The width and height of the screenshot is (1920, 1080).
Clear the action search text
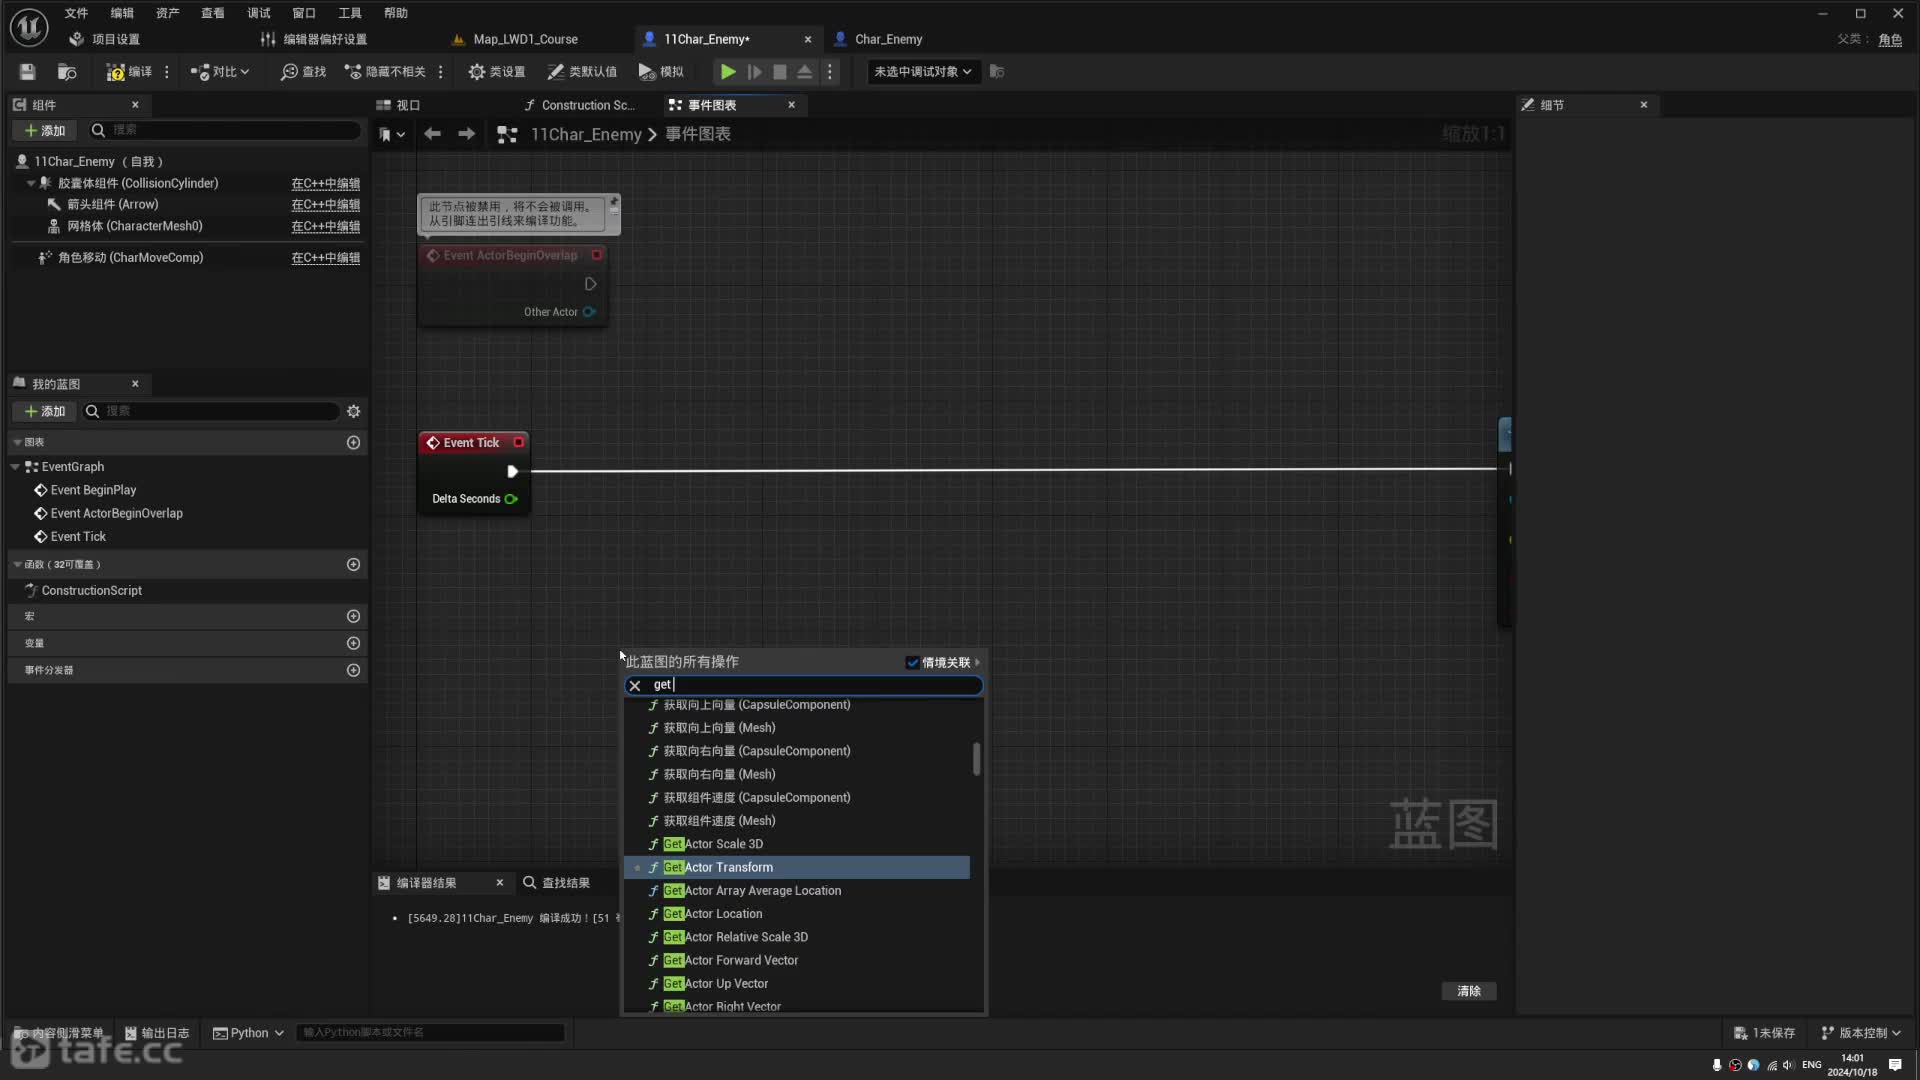(635, 686)
